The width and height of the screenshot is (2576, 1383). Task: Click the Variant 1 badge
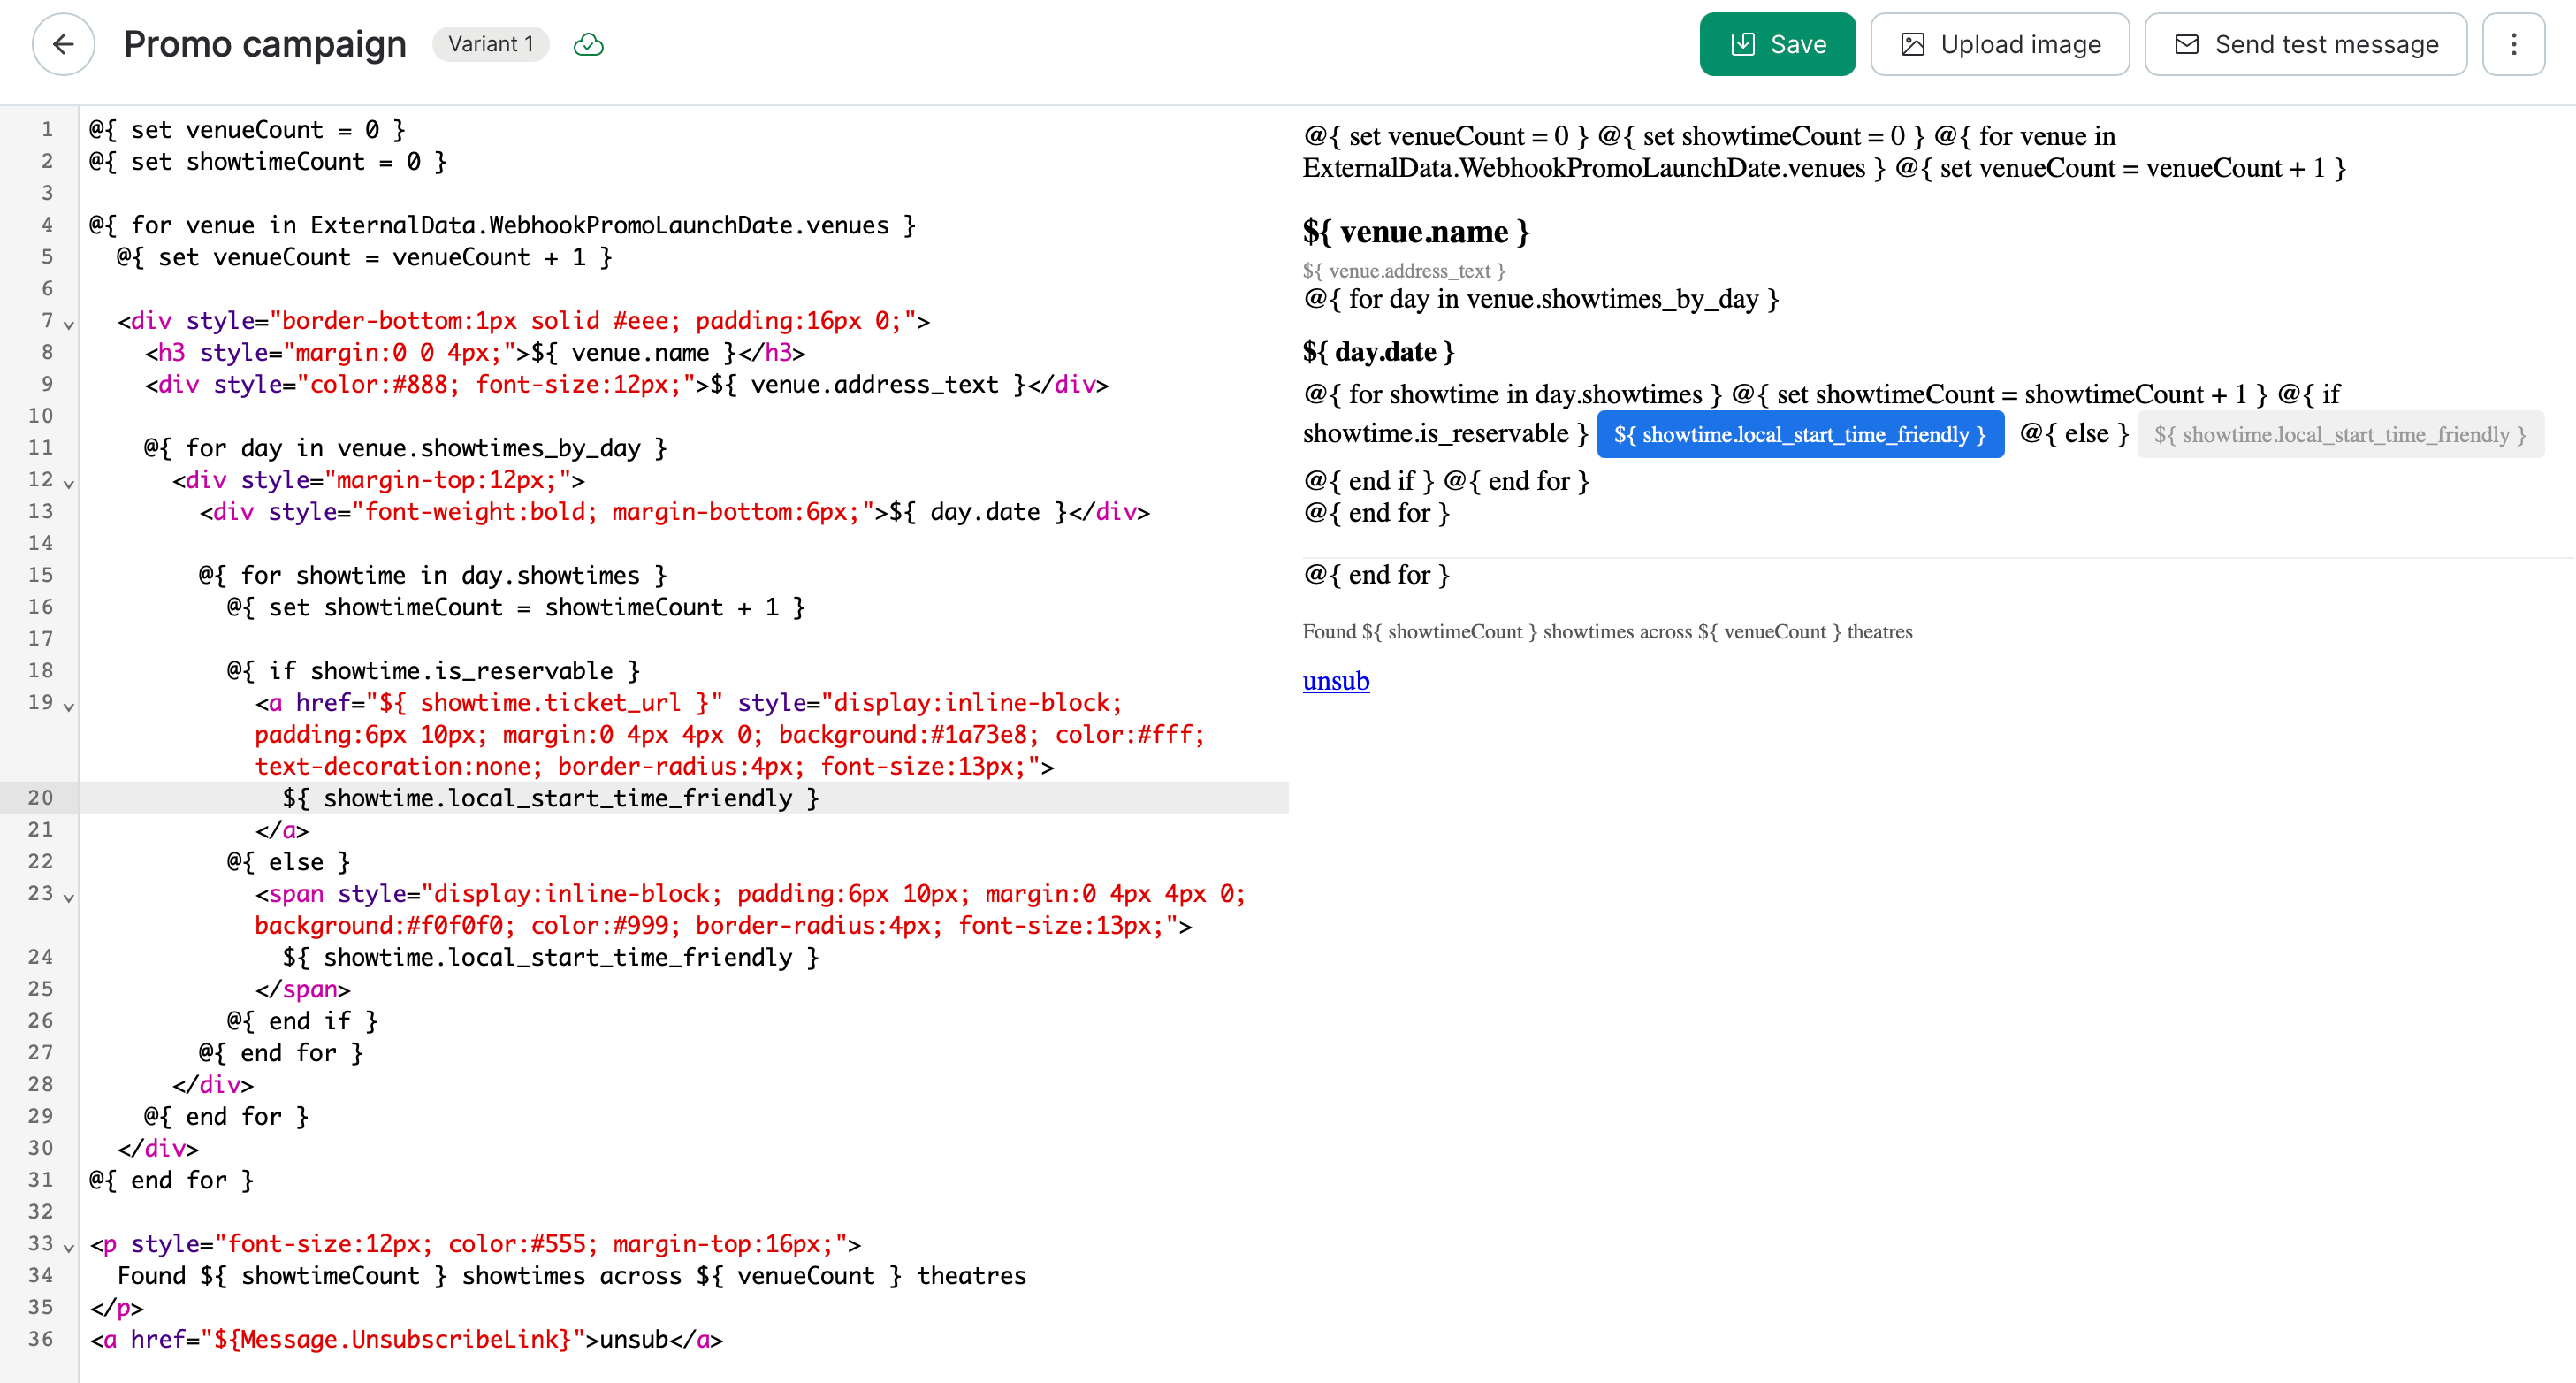(x=490, y=44)
